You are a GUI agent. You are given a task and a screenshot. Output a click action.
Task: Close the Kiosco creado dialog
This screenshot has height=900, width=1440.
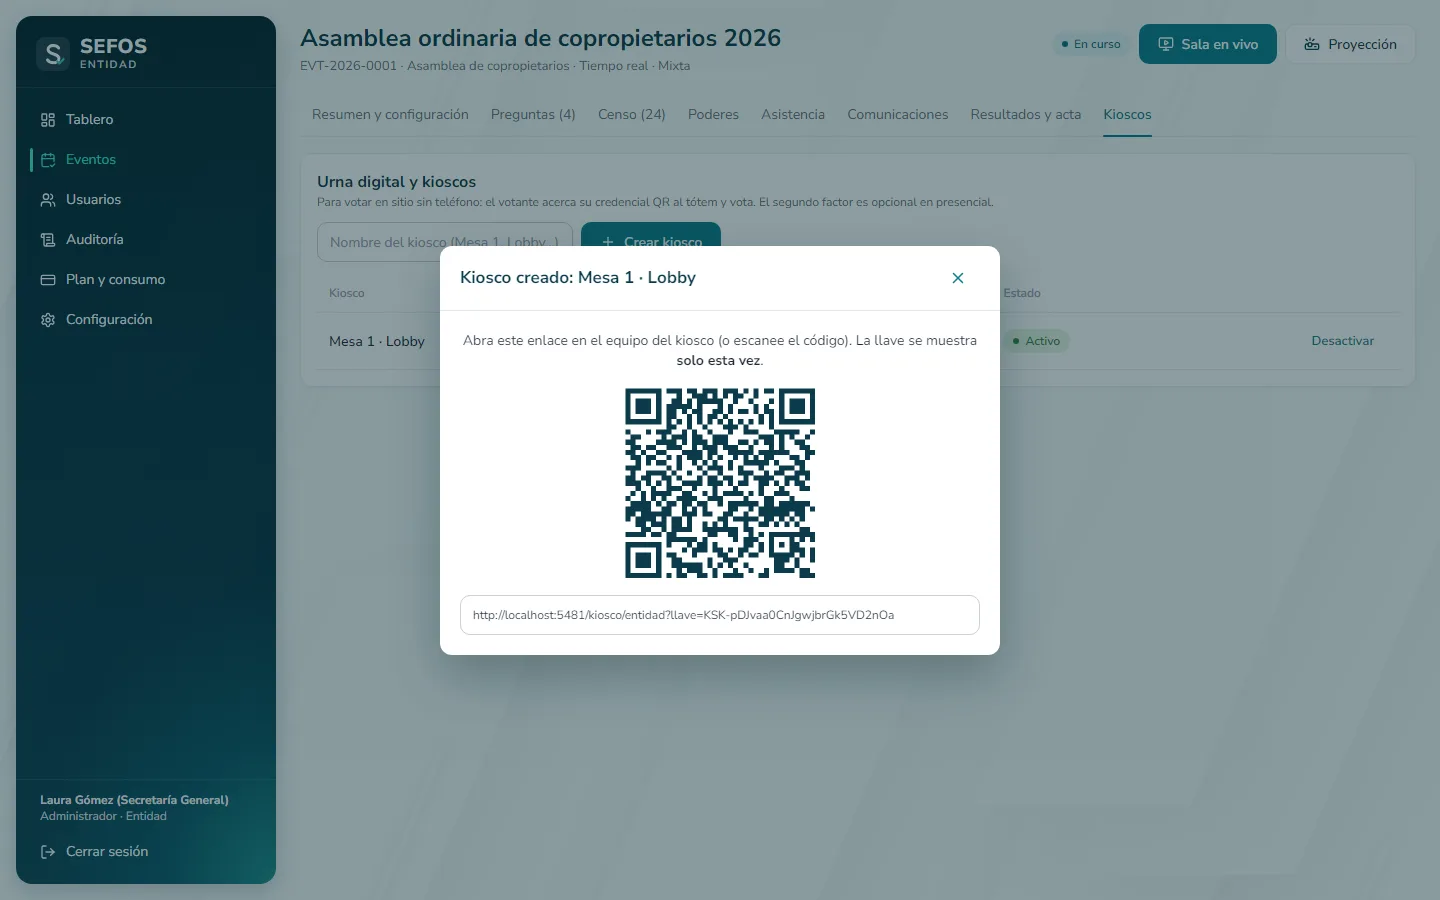pyautogui.click(x=958, y=278)
